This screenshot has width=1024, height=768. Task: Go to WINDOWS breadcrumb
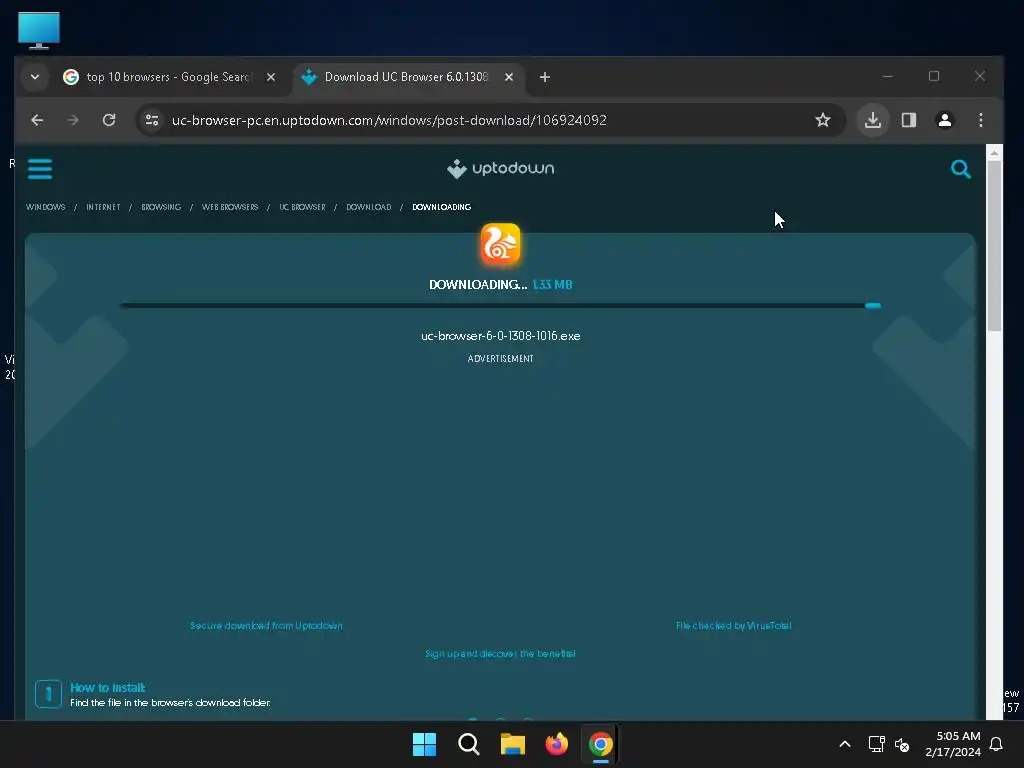pyautogui.click(x=46, y=207)
